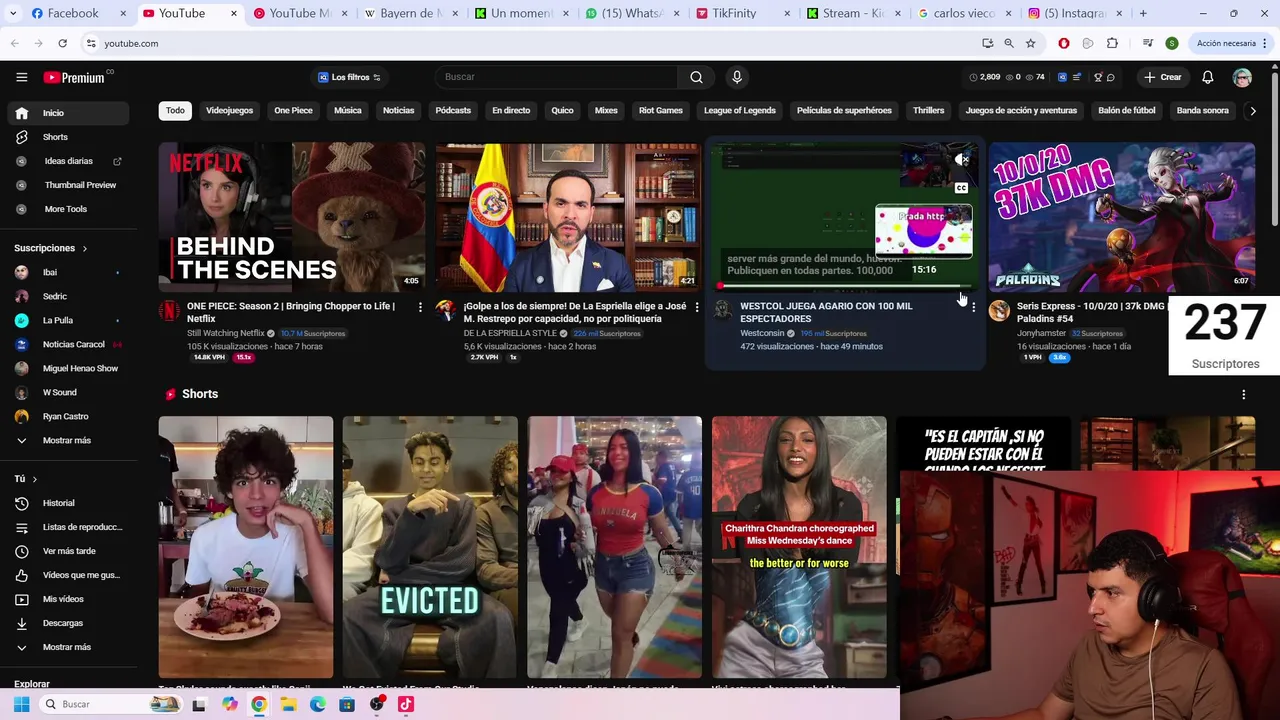Seek on WESTCOL preview progress bar

pos(845,286)
